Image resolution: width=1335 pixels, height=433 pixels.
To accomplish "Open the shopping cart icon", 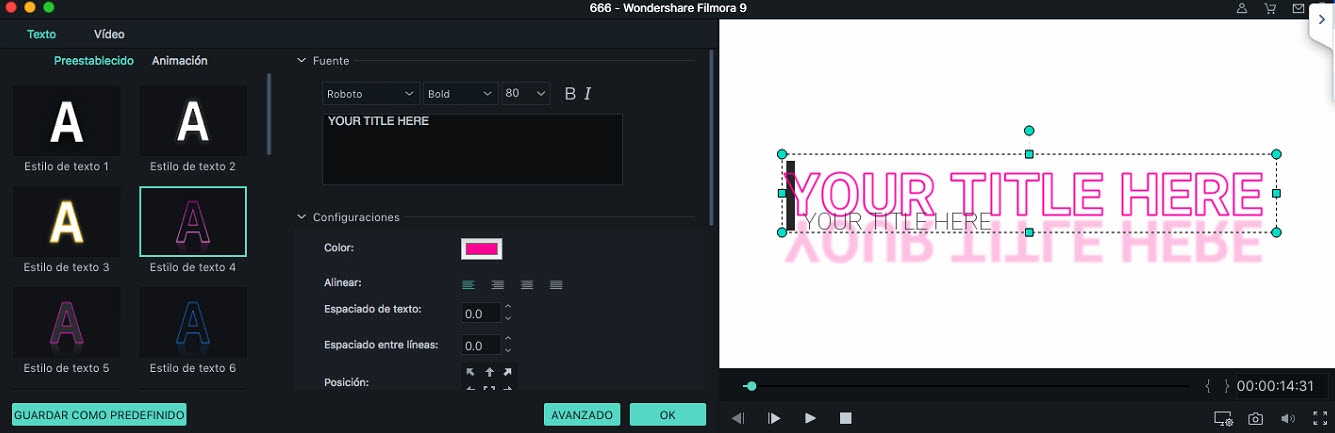I will tap(1270, 8).
